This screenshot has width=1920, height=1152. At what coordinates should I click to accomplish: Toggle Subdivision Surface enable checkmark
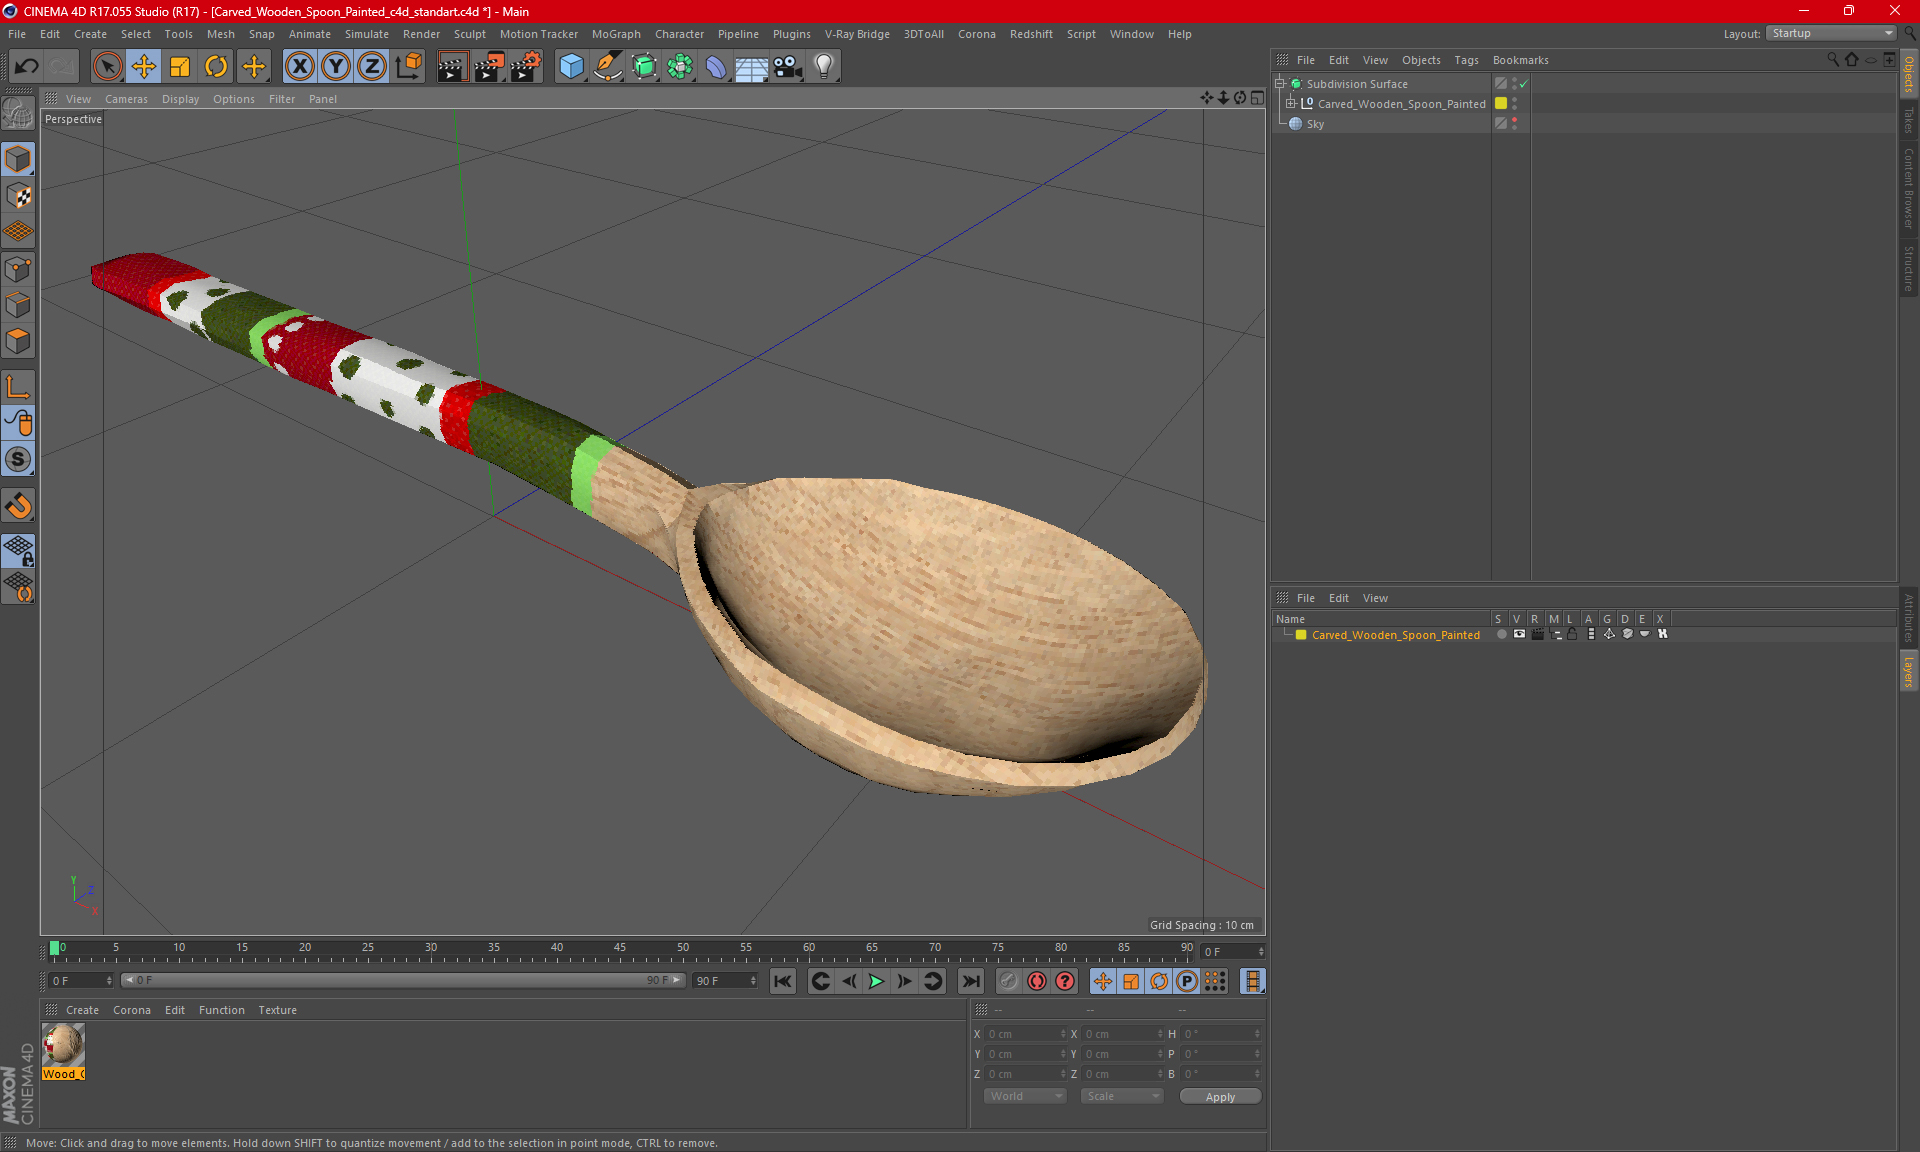pos(1523,84)
